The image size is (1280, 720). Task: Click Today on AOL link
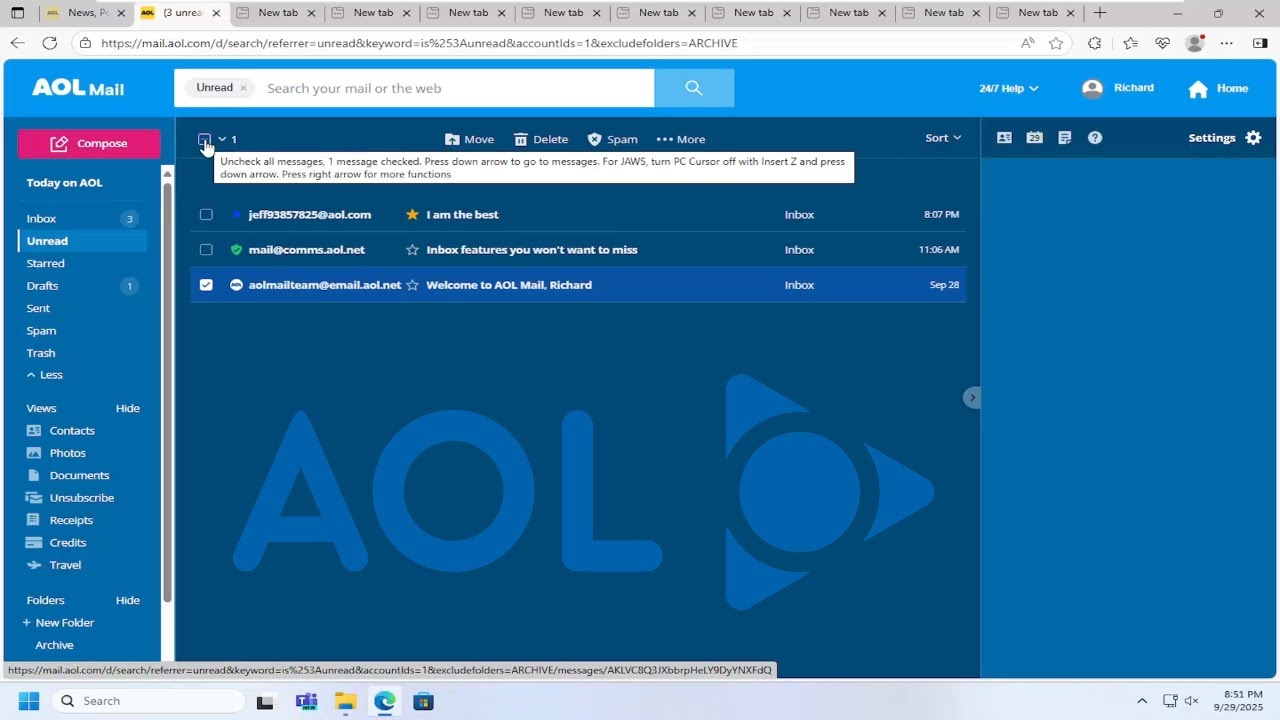pos(64,183)
